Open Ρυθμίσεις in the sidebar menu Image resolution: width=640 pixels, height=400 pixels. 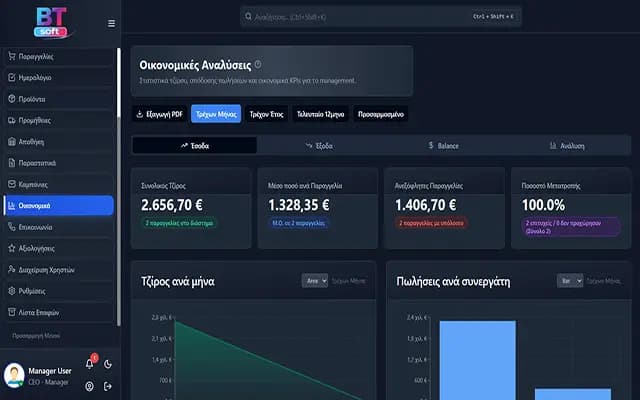click(x=58, y=291)
